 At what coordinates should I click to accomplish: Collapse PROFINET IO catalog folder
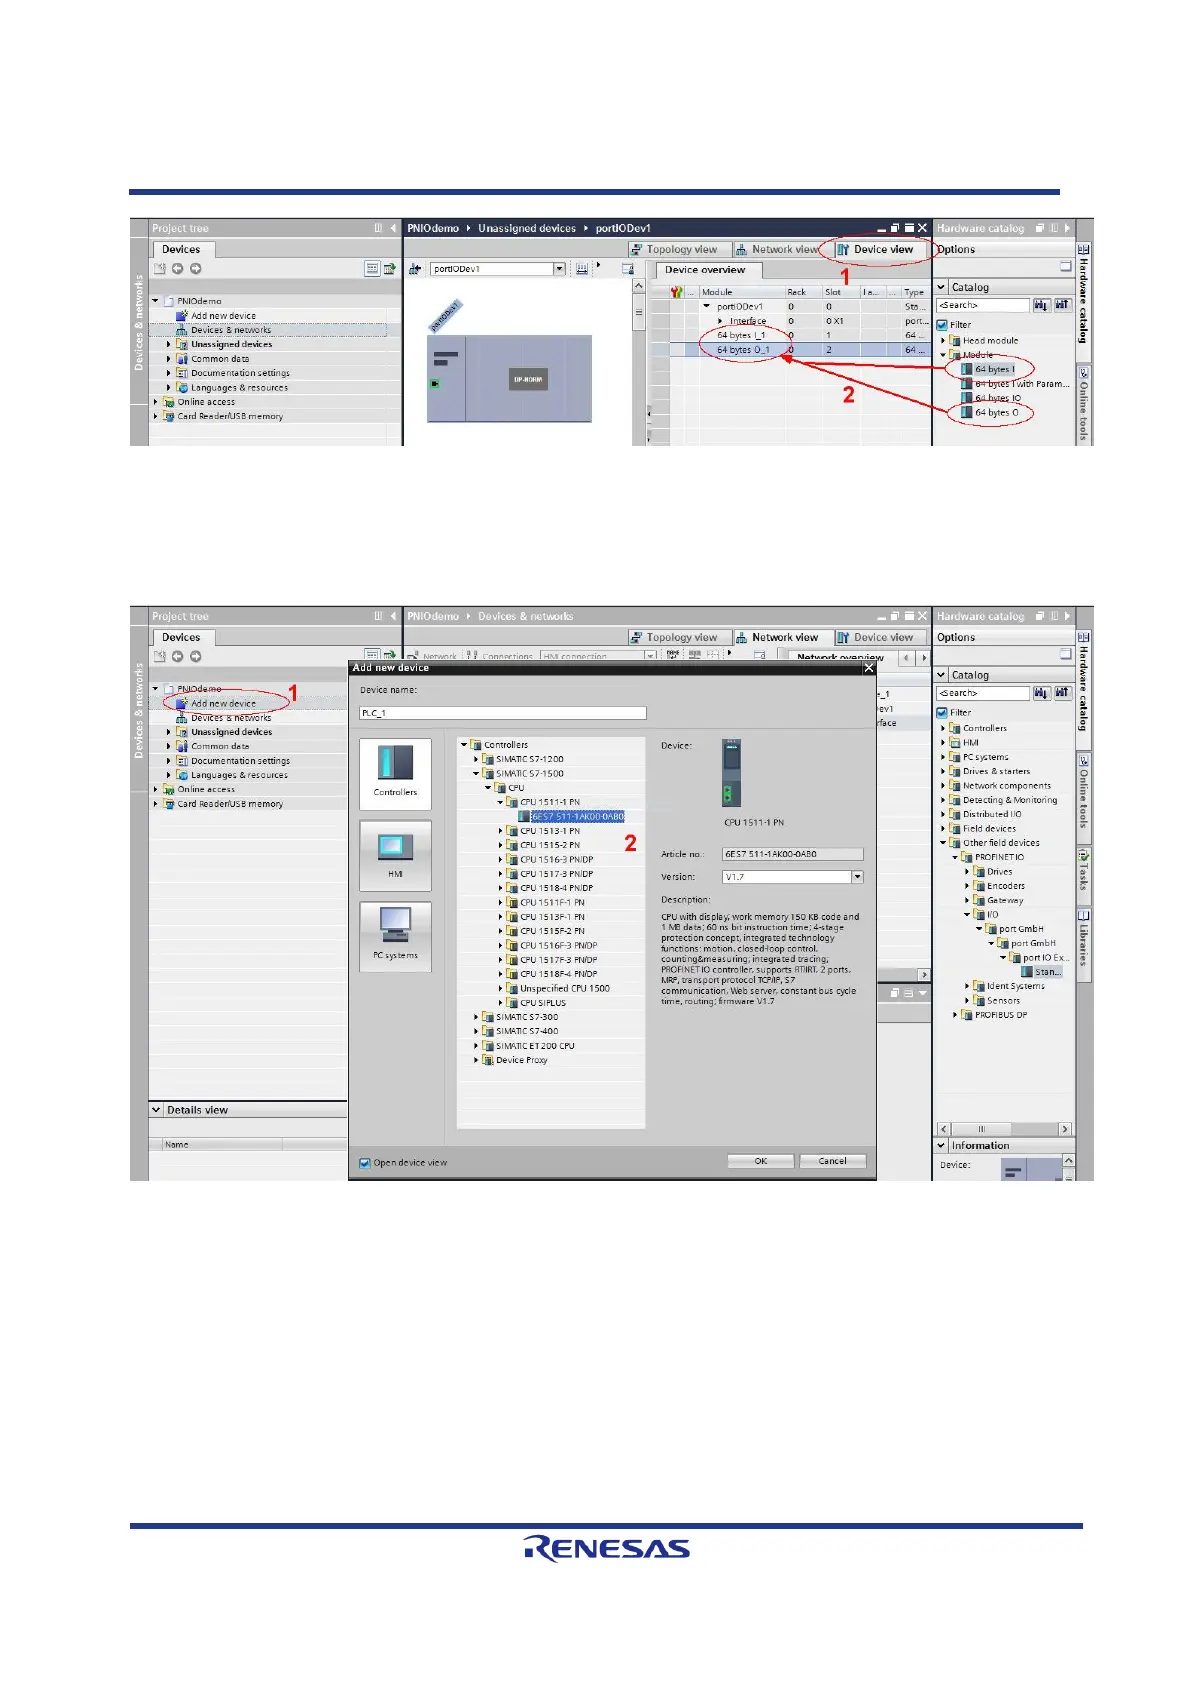955,857
